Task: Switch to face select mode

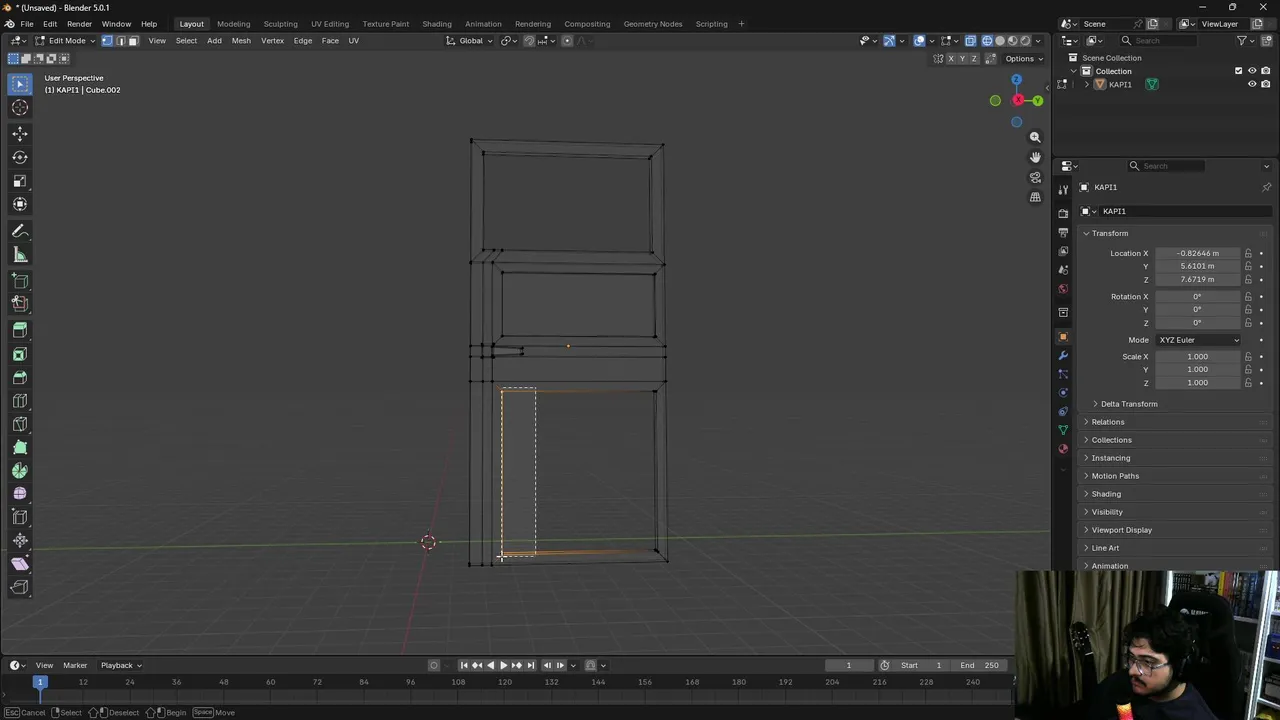Action: (x=133, y=41)
